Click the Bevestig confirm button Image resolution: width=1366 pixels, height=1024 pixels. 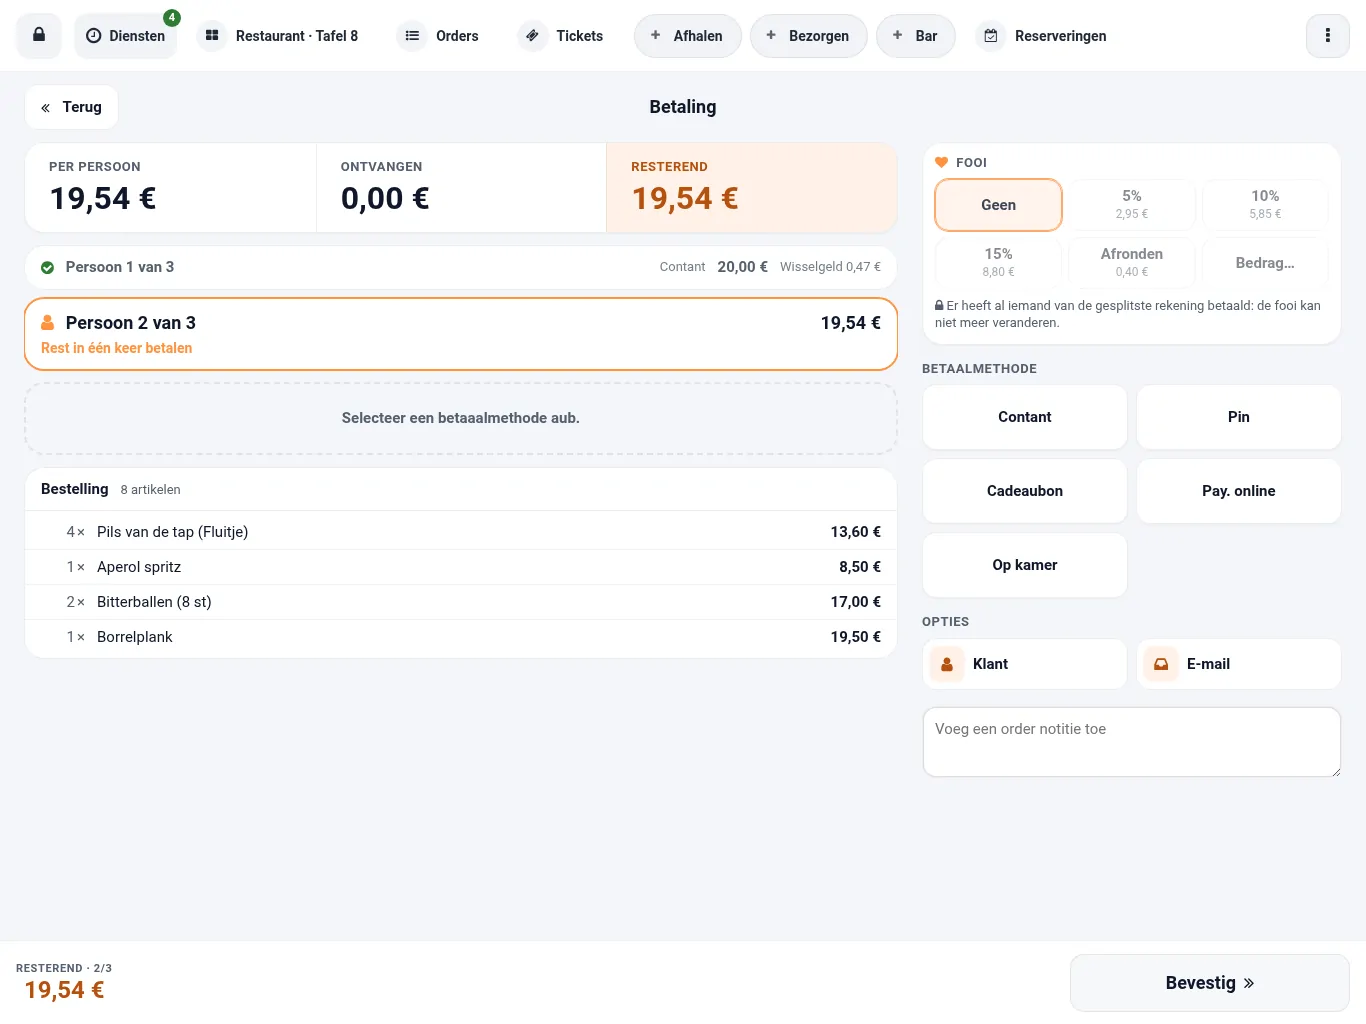pyautogui.click(x=1210, y=983)
